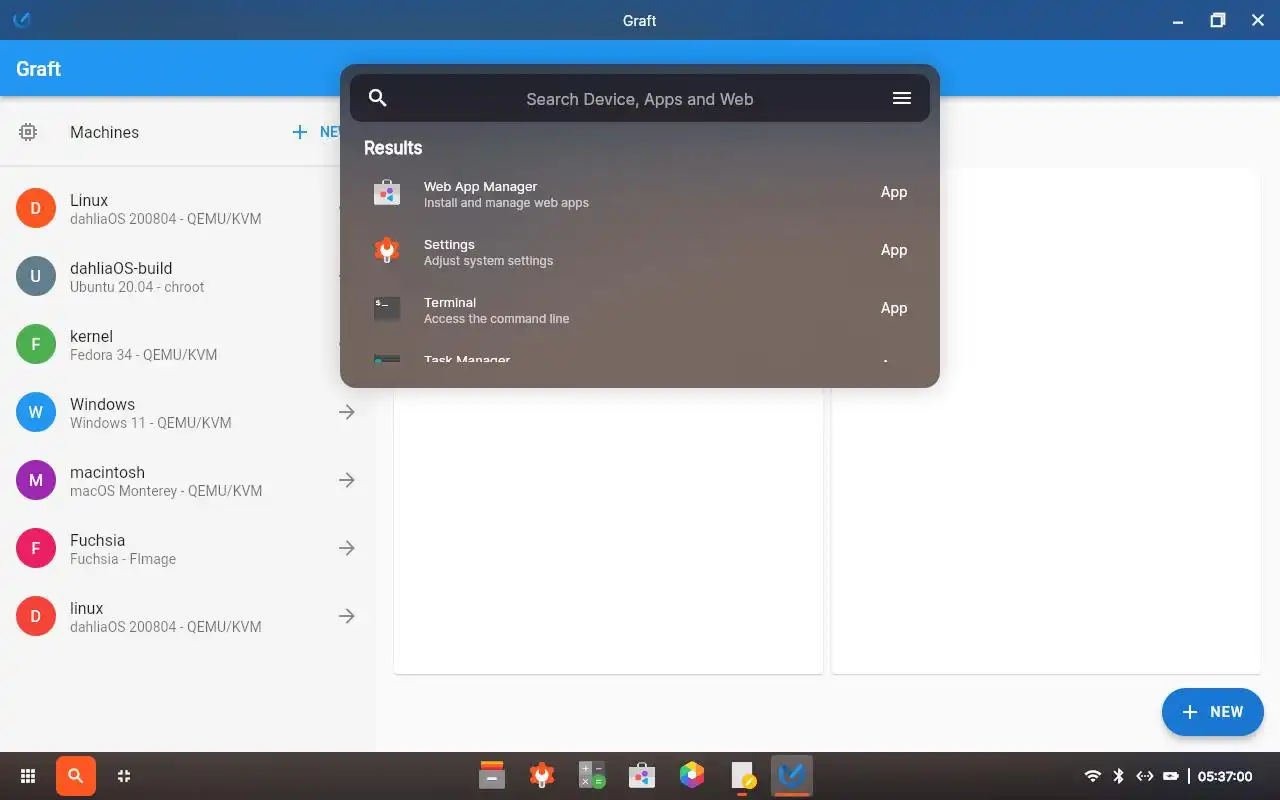Click the Graft app icon in taskbar
Screen dimensions: 1280x800
(x=792, y=775)
